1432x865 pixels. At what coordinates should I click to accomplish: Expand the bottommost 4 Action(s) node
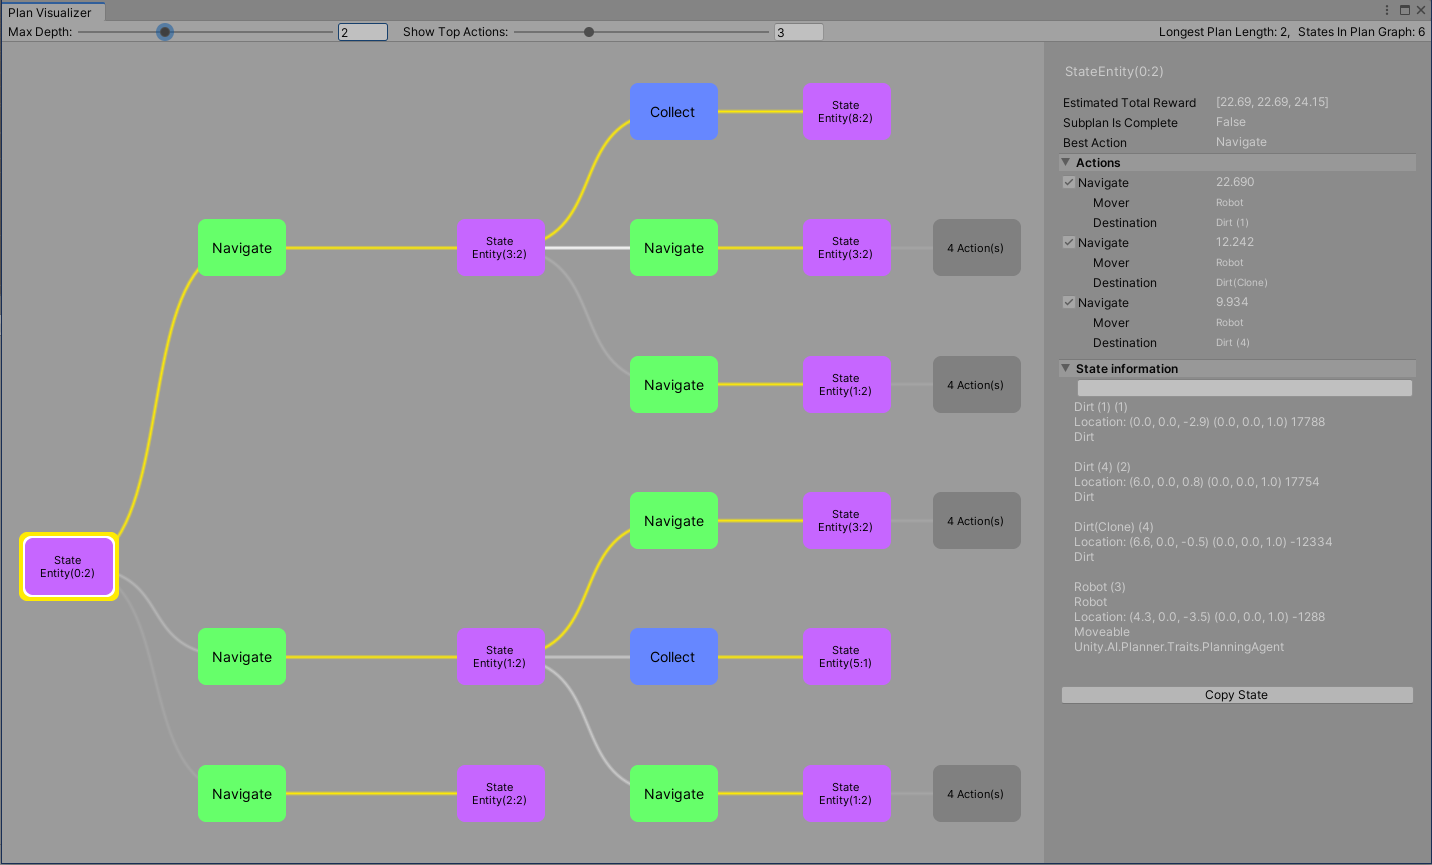click(x=976, y=794)
